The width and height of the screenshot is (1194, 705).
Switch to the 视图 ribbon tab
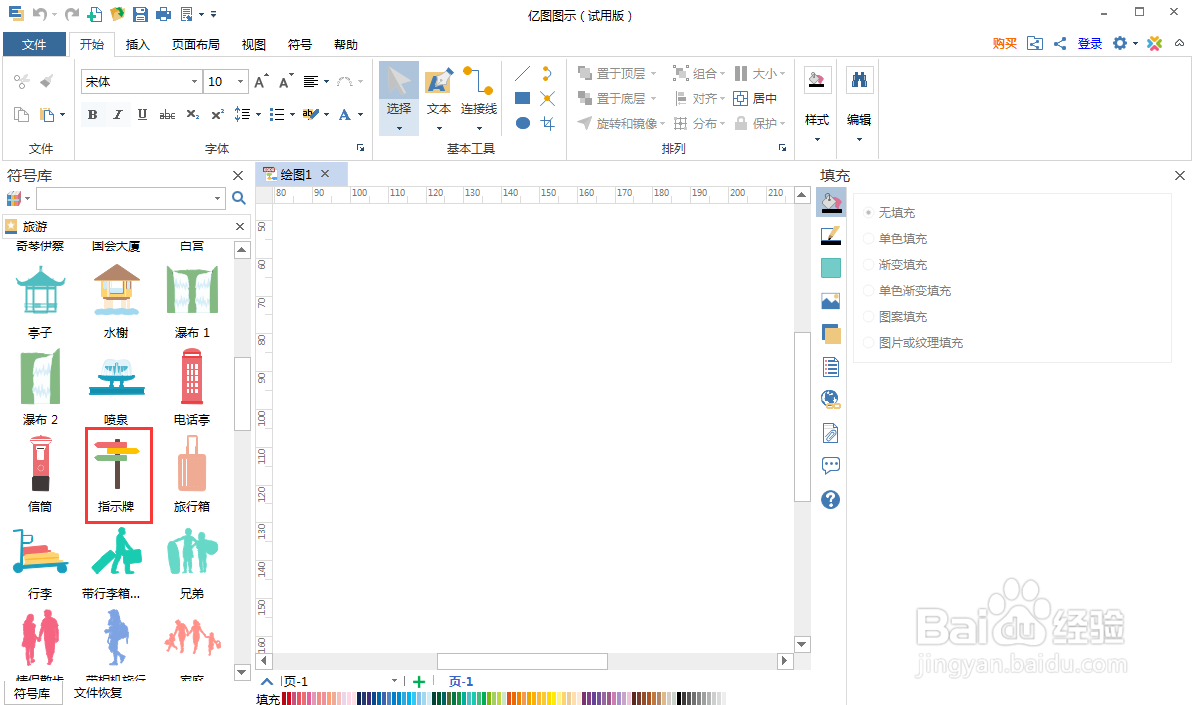point(254,44)
